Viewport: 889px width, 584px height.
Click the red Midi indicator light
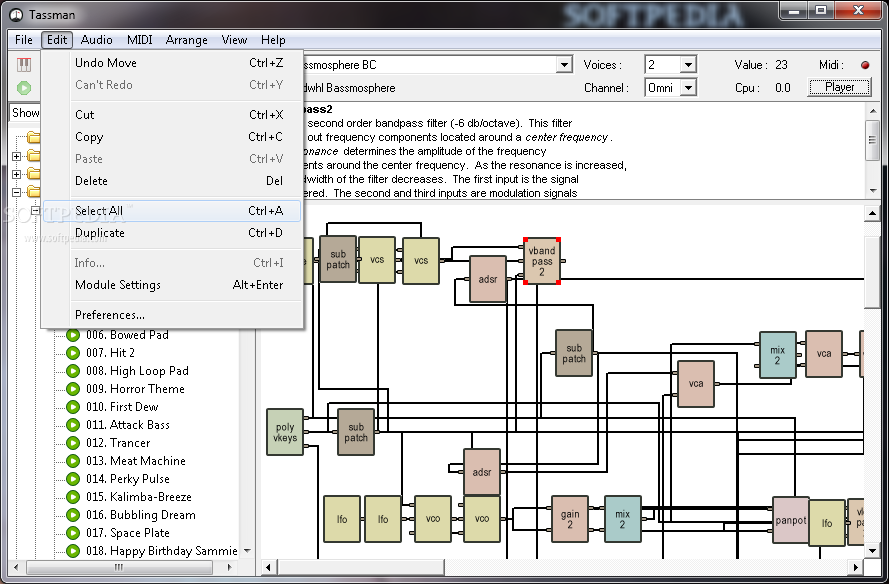(865, 65)
